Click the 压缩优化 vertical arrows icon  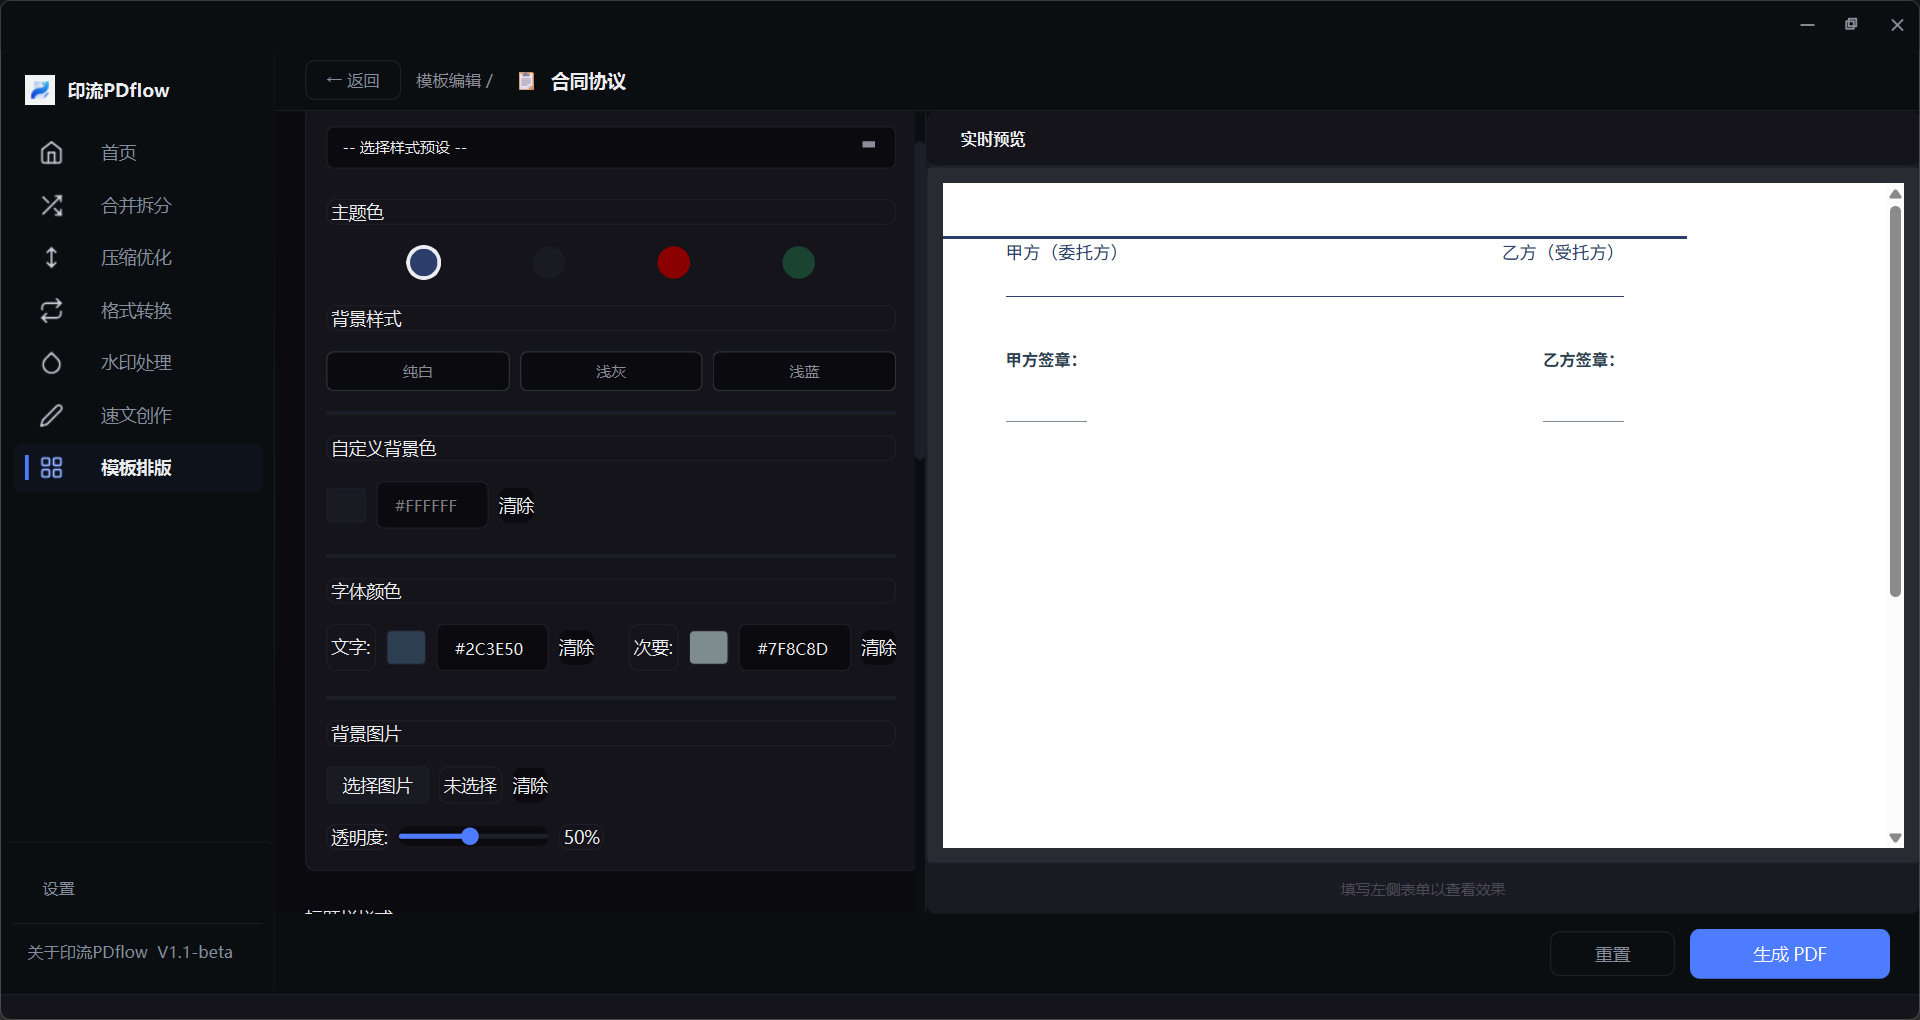pos(51,257)
